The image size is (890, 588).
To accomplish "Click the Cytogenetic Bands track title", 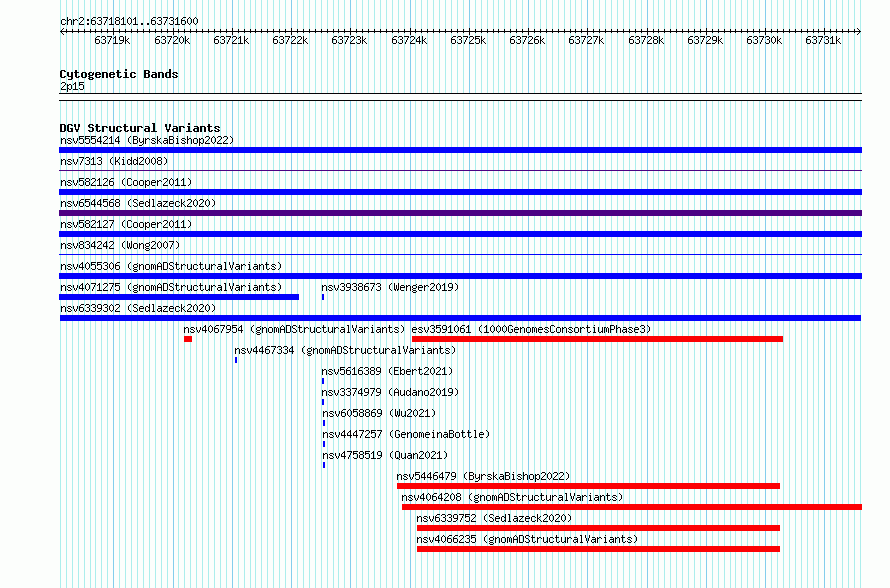I will tap(119, 74).
